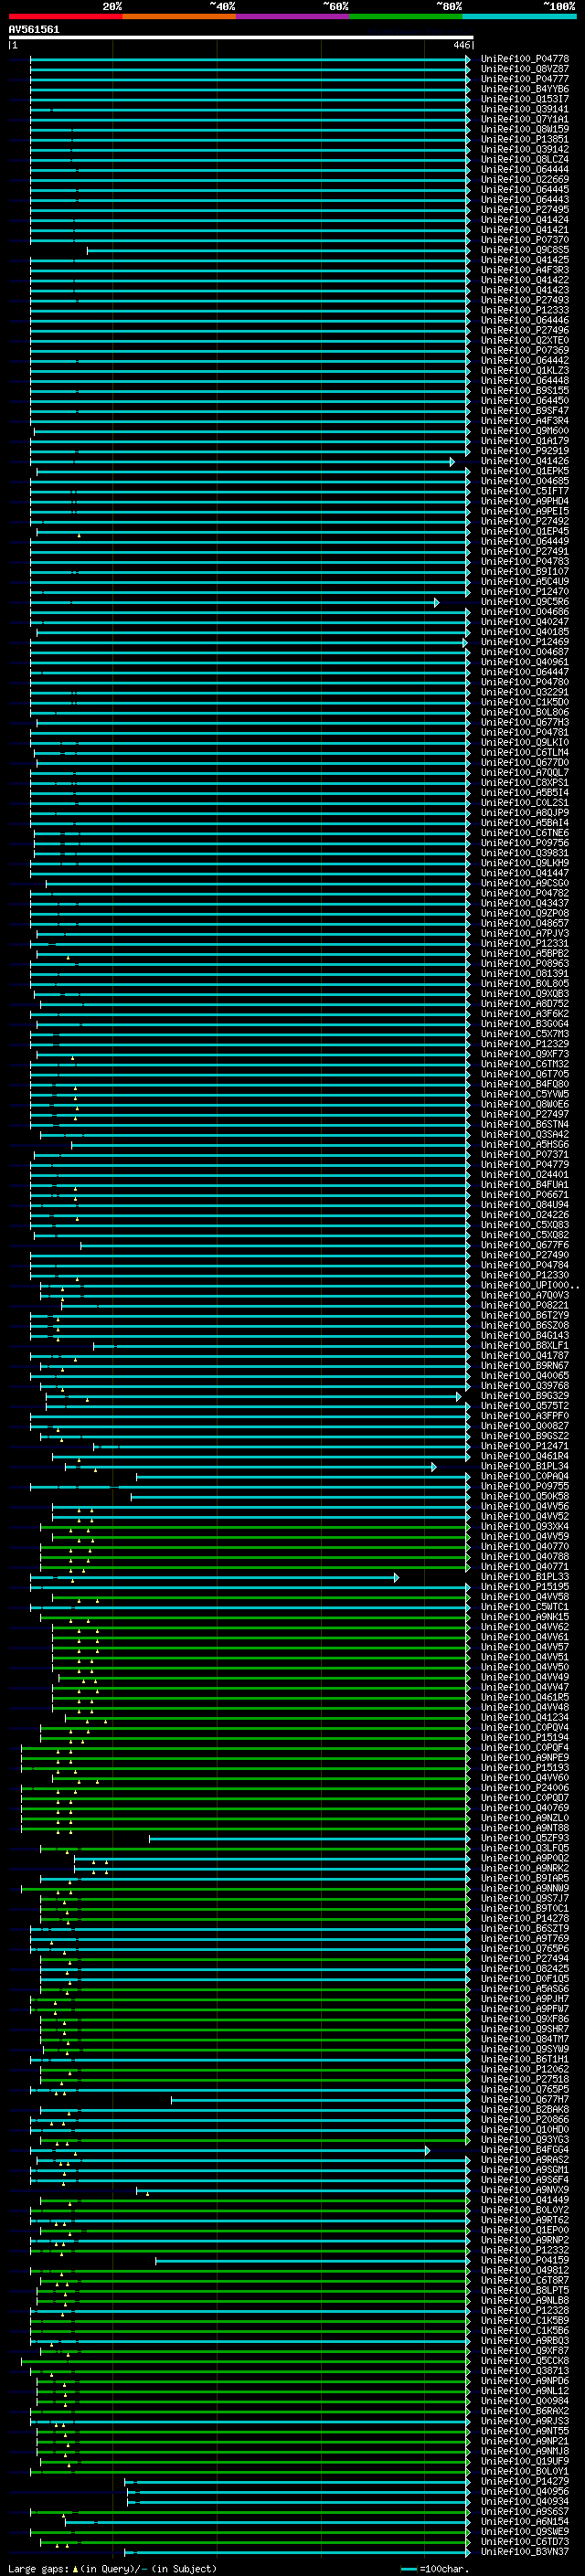Image resolution: width=585 pixels, height=2576 pixels.
Task: Select hit label UniRef100_Q43437
Action: tap(525, 903)
